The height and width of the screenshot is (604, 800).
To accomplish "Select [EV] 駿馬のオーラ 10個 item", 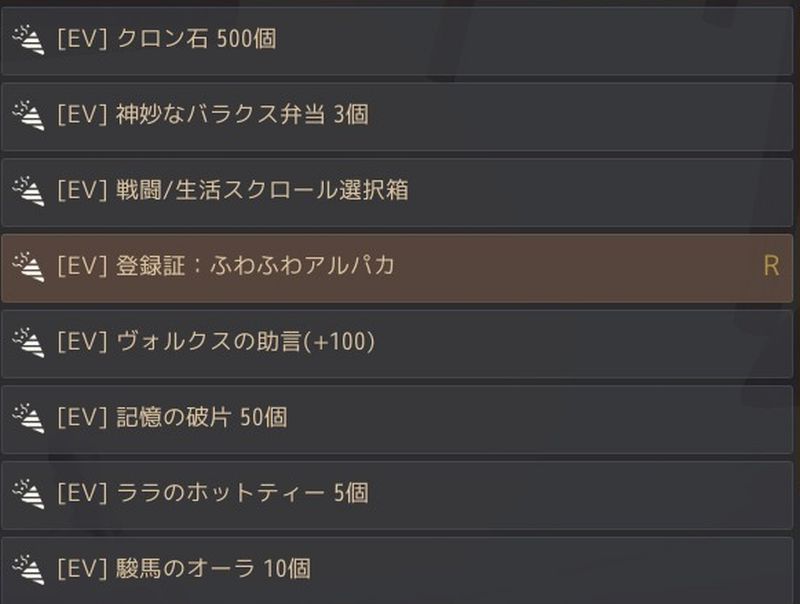I will [400, 569].
